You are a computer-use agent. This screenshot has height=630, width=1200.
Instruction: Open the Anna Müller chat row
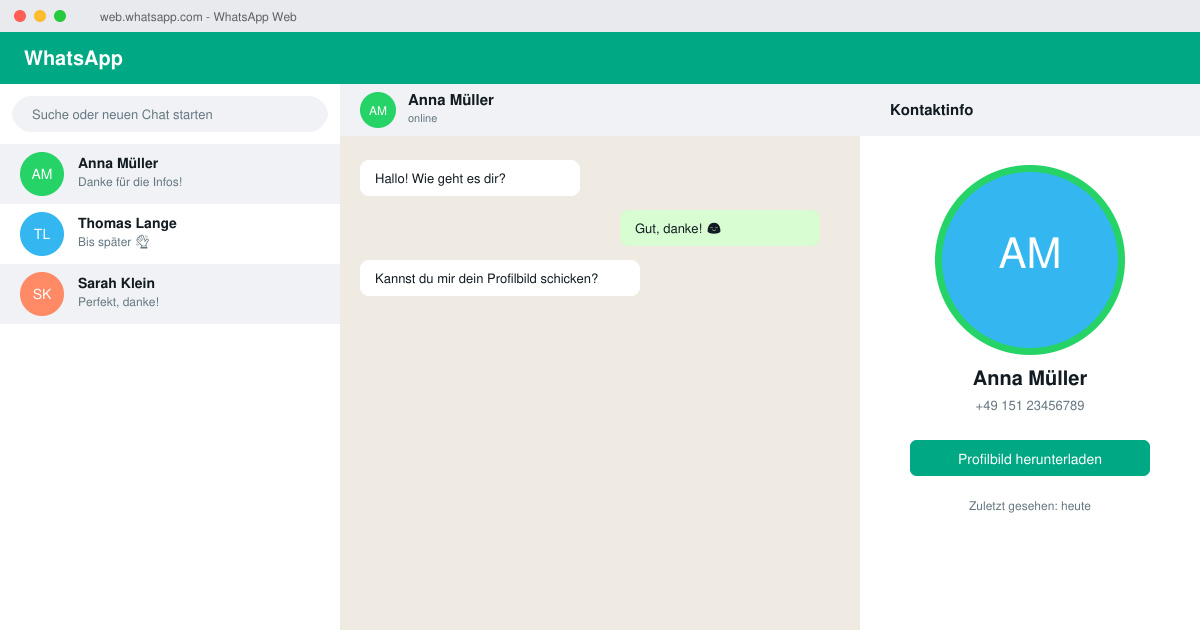click(x=170, y=174)
